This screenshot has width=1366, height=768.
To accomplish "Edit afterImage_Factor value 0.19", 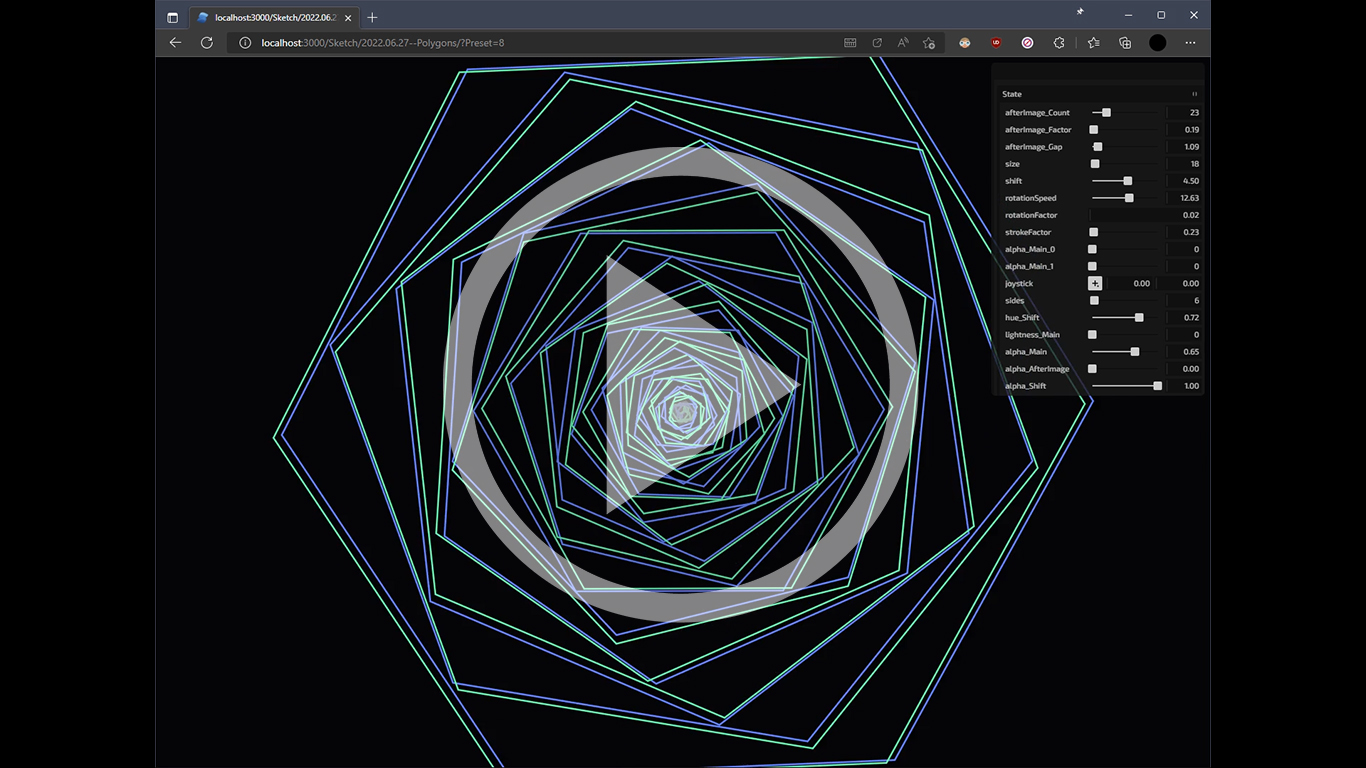I will tap(1185, 130).
